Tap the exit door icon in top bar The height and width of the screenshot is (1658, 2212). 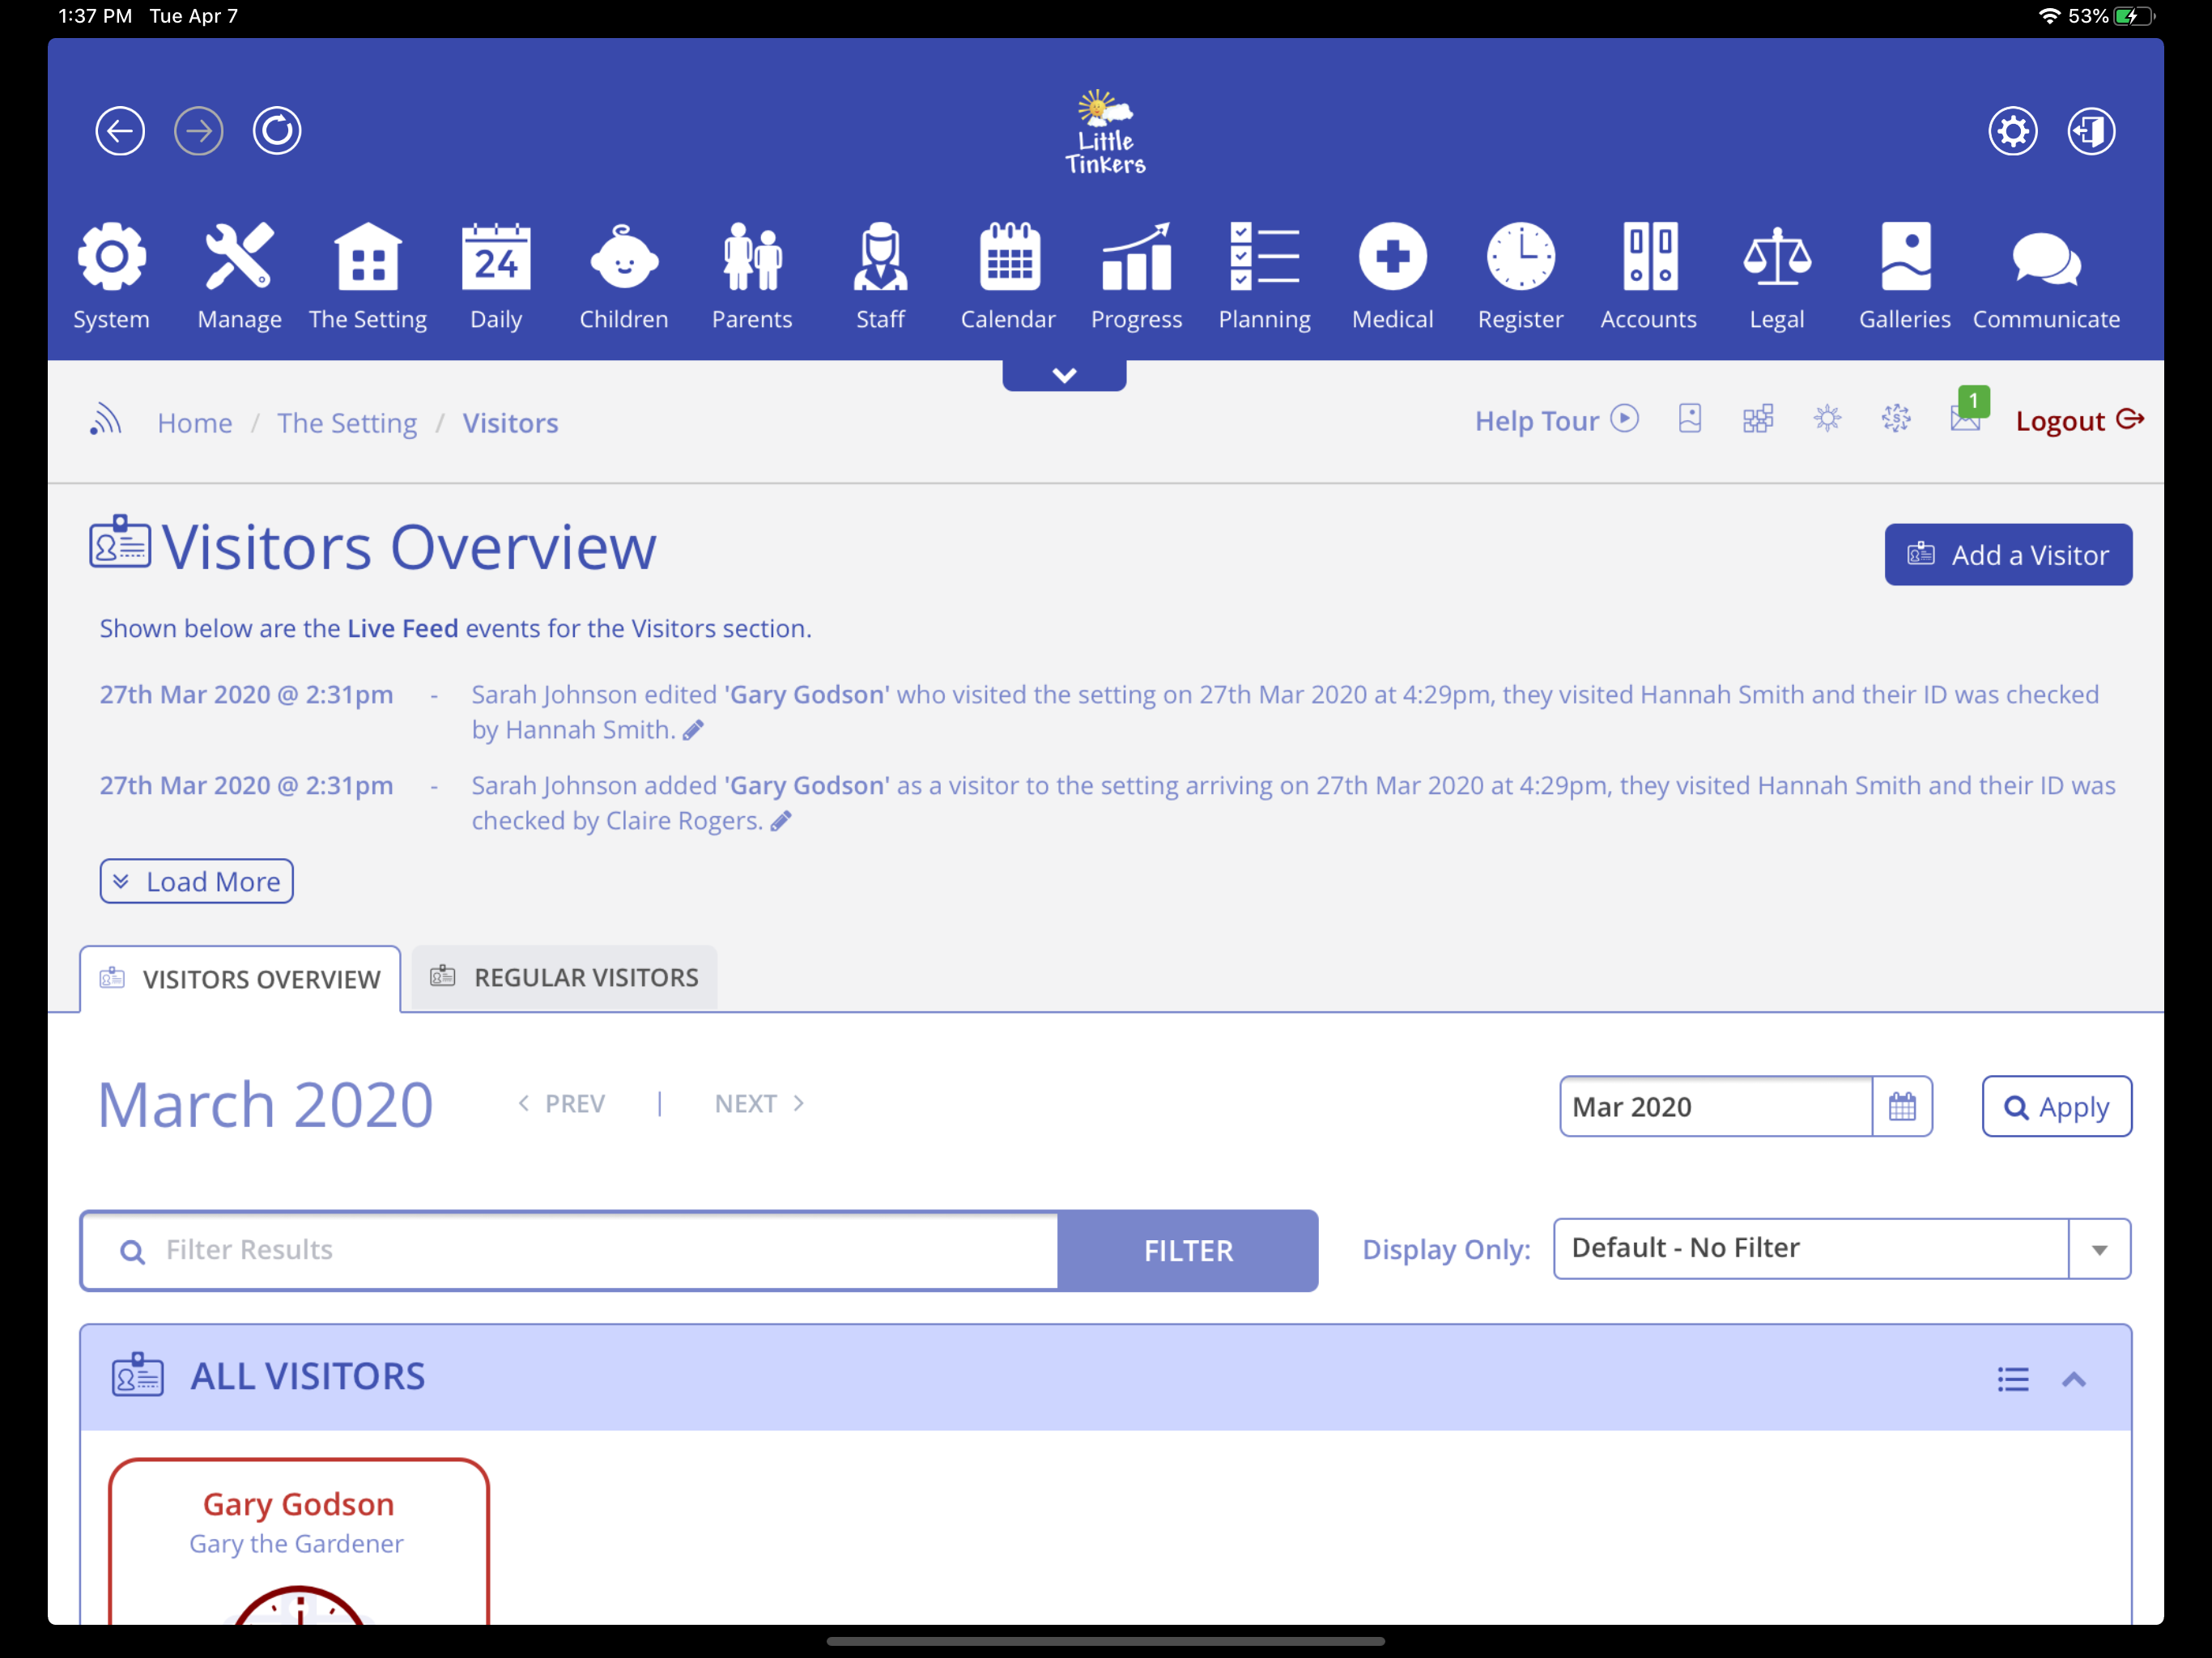[x=2092, y=131]
